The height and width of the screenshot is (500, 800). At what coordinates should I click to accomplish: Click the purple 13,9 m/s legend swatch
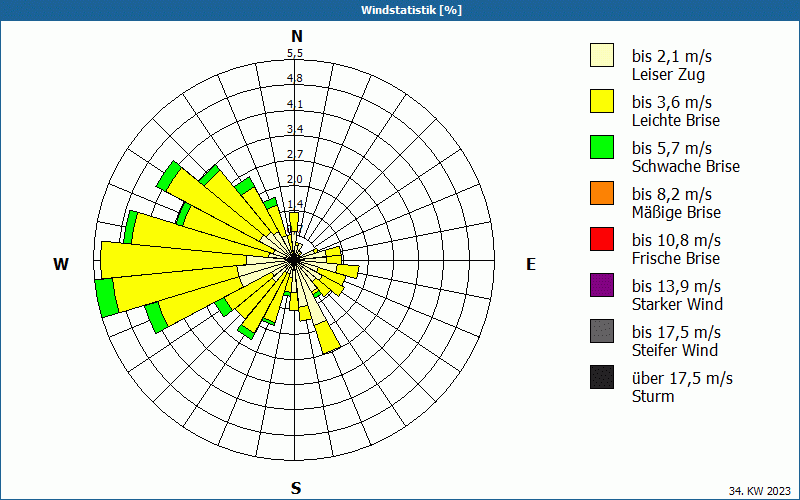(x=602, y=285)
